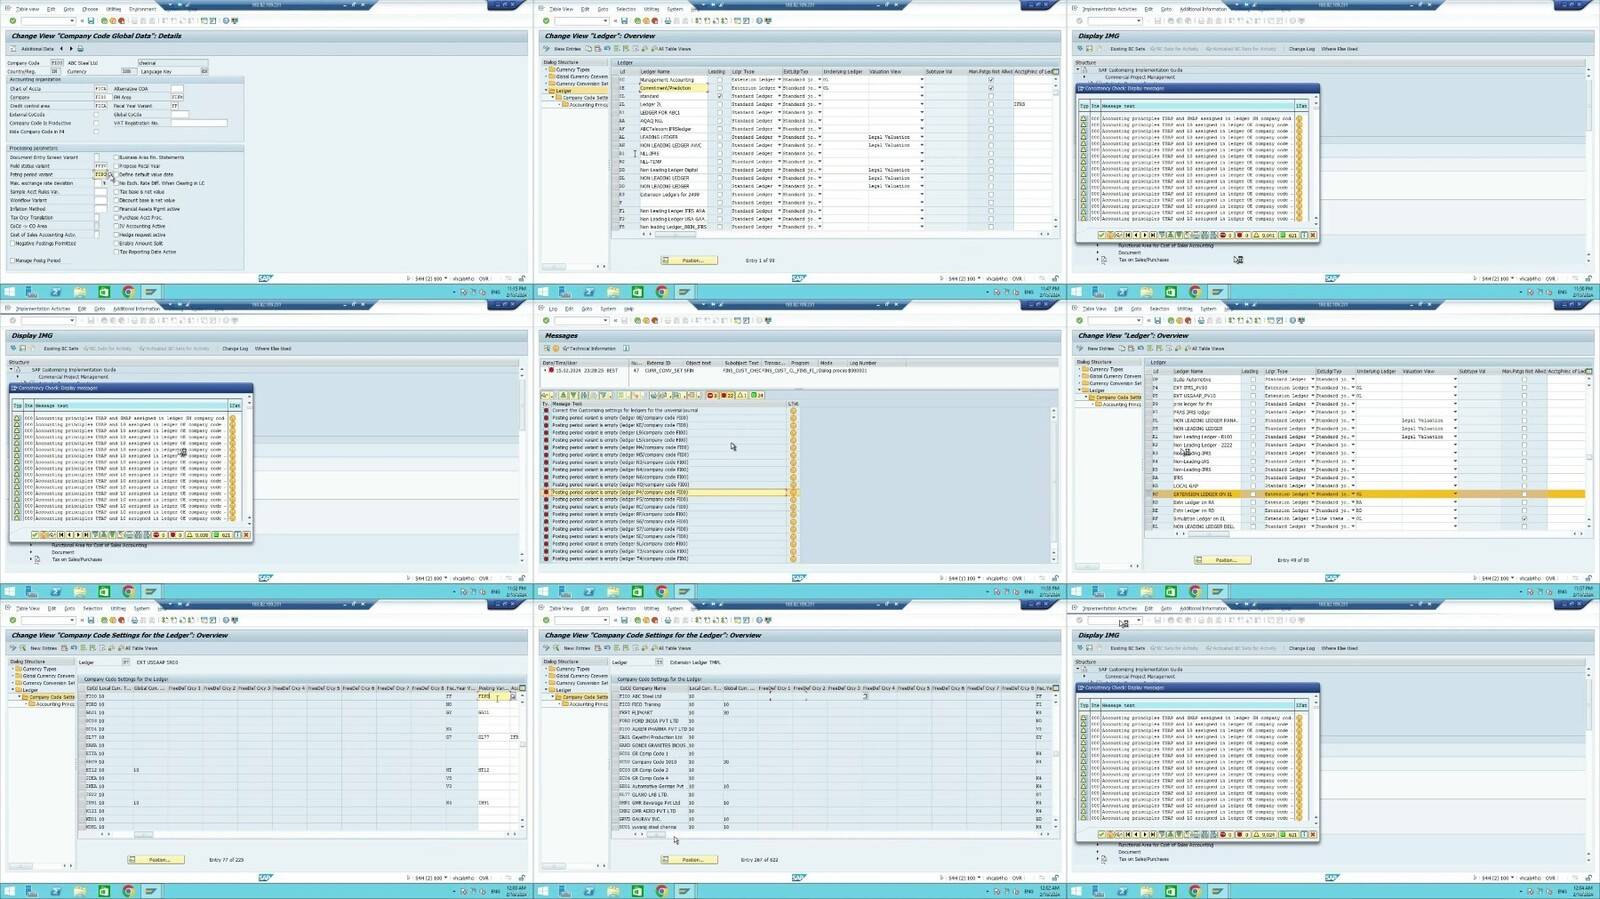Expand date/time log row in Messages window

point(546,370)
